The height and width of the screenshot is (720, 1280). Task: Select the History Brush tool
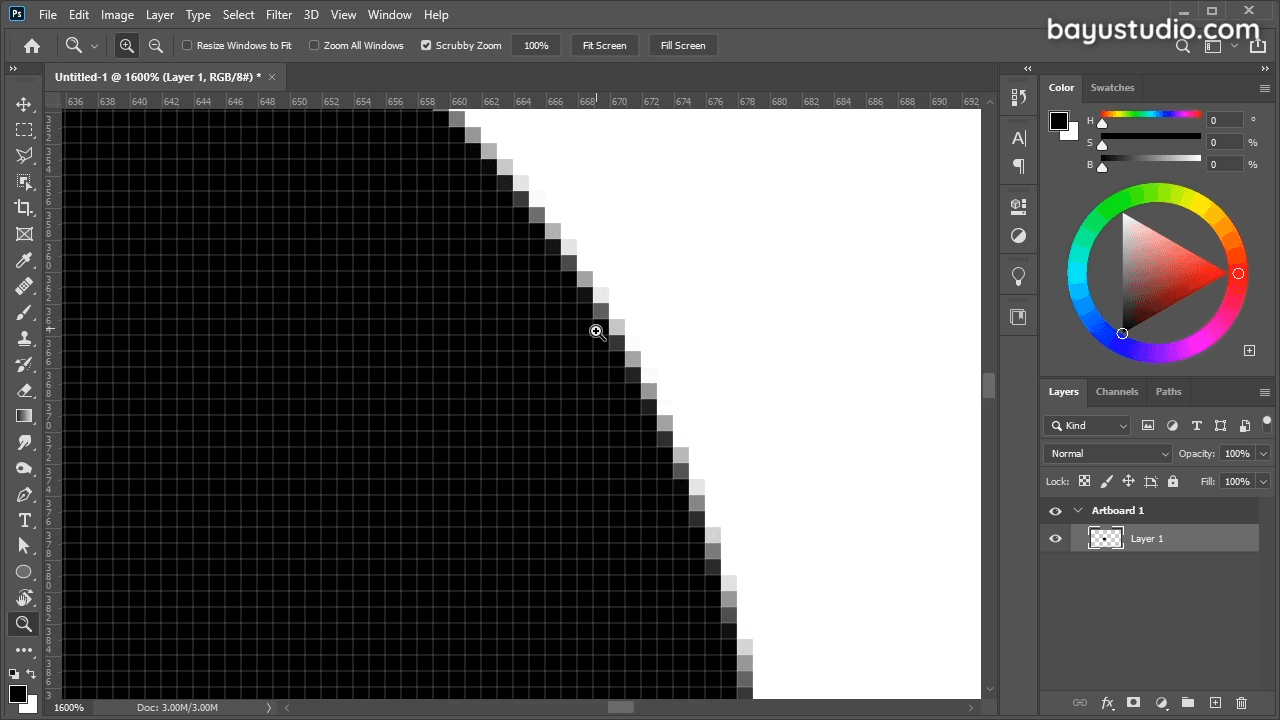click(24, 364)
